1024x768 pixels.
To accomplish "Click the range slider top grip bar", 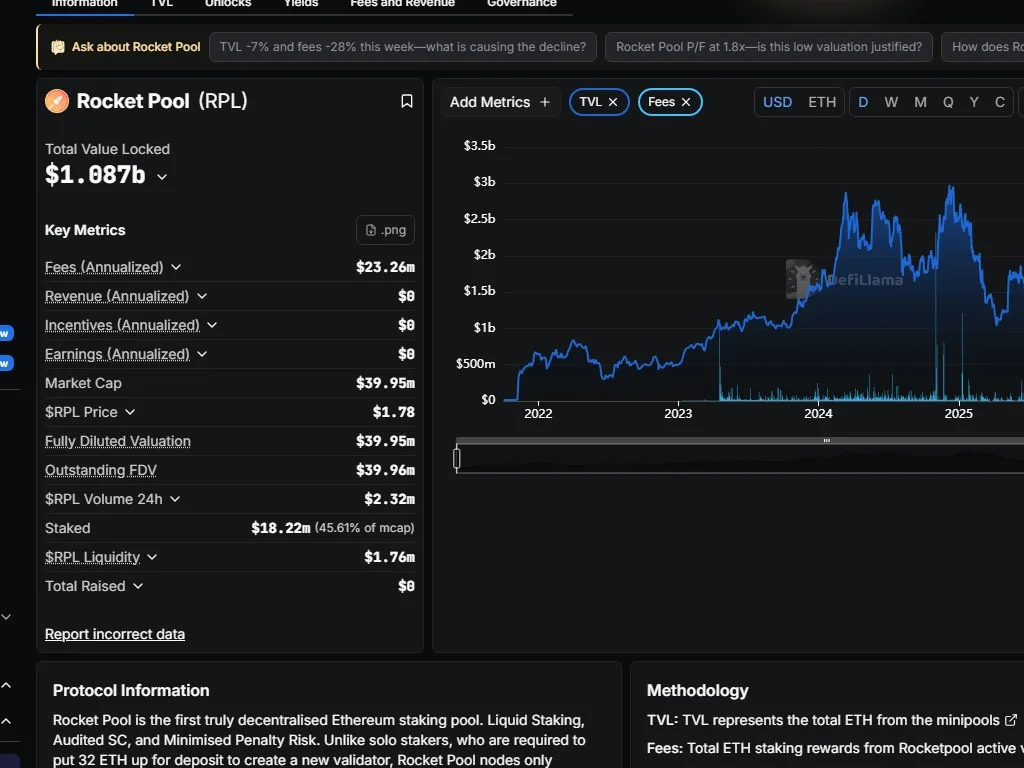I will tap(826, 441).
